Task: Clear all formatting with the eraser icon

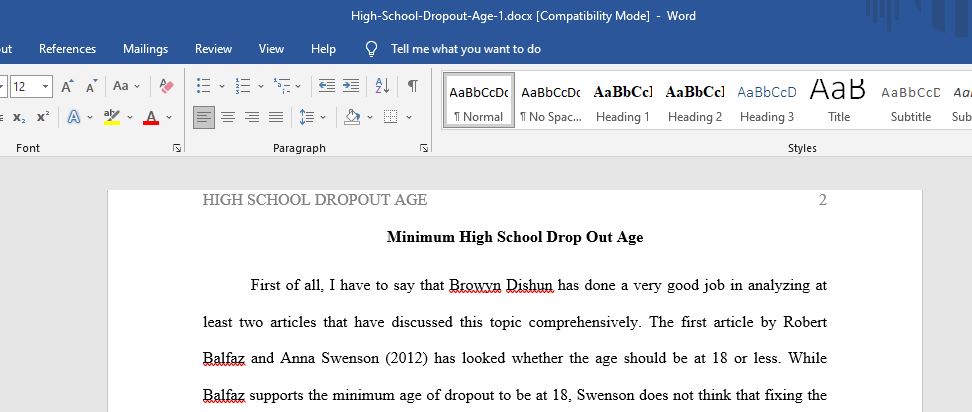Action: click(x=166, y=86)
